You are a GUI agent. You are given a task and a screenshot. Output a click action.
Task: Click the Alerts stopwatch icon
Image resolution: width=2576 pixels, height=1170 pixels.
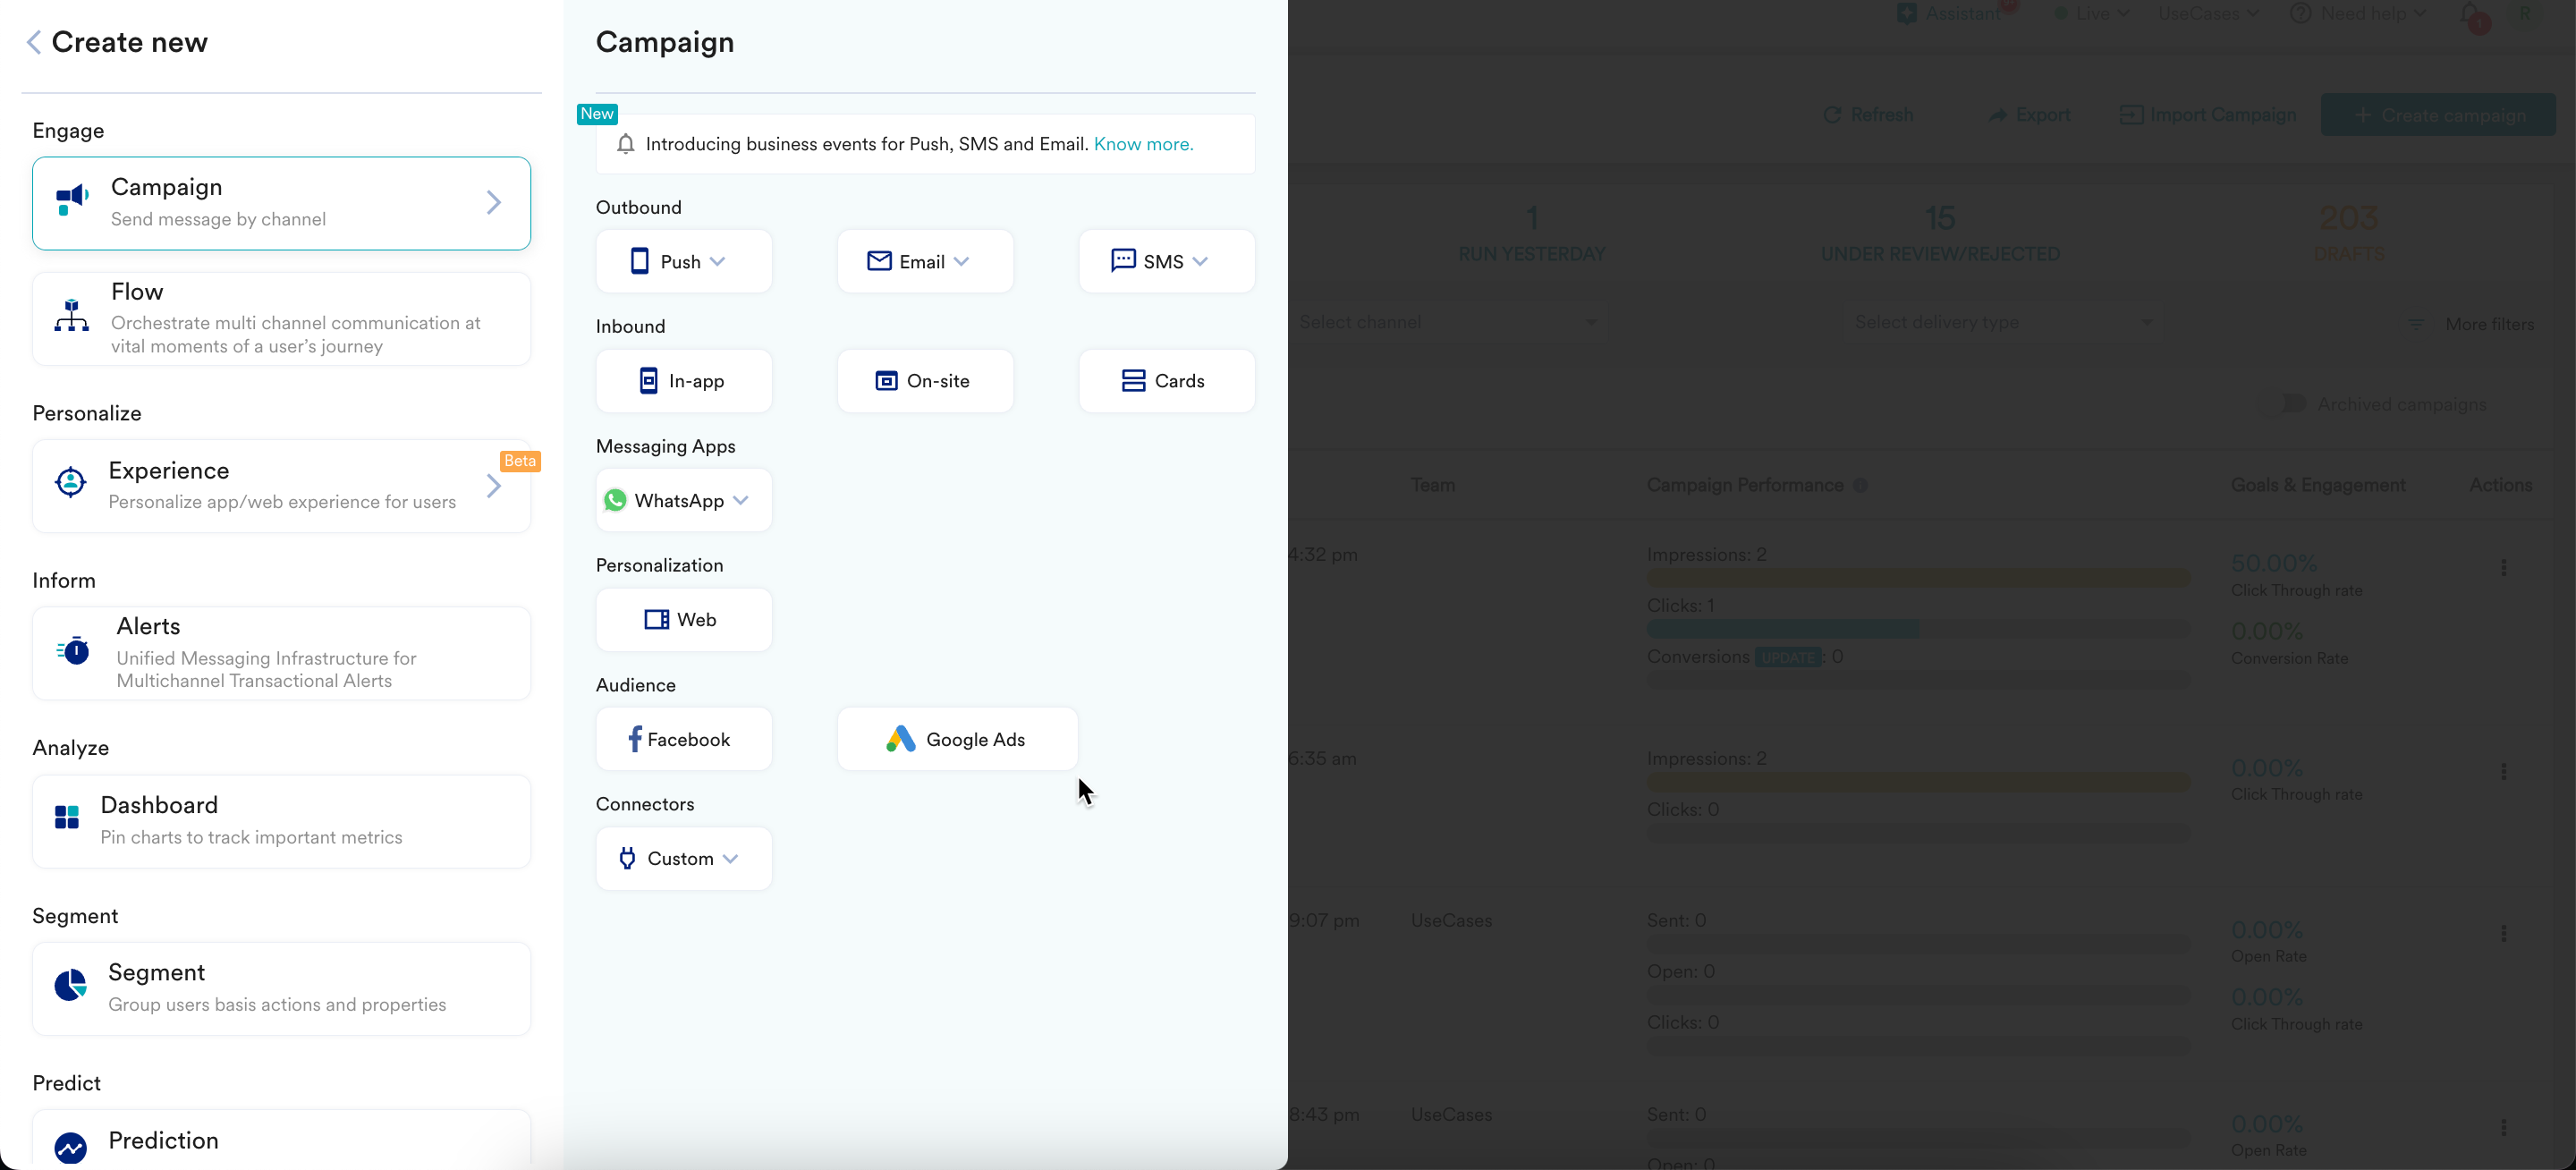pyautogui.click(x=74, y=651)
